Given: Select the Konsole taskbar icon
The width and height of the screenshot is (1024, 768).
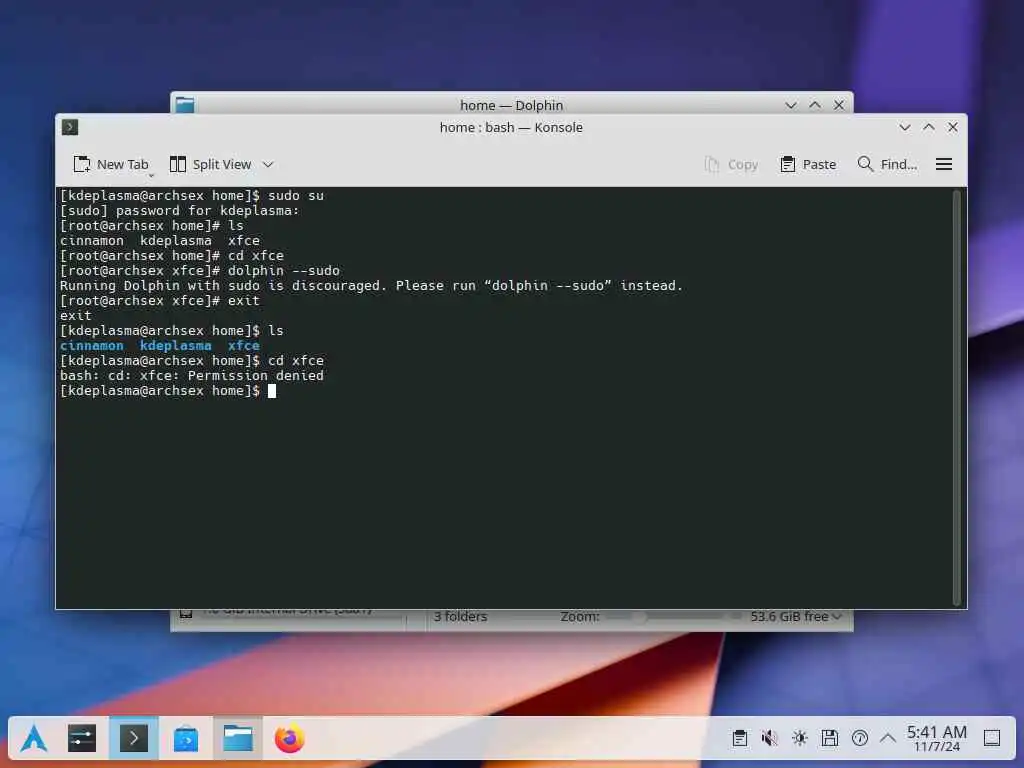Looking at the screenshot, I should tap(134, 739).
